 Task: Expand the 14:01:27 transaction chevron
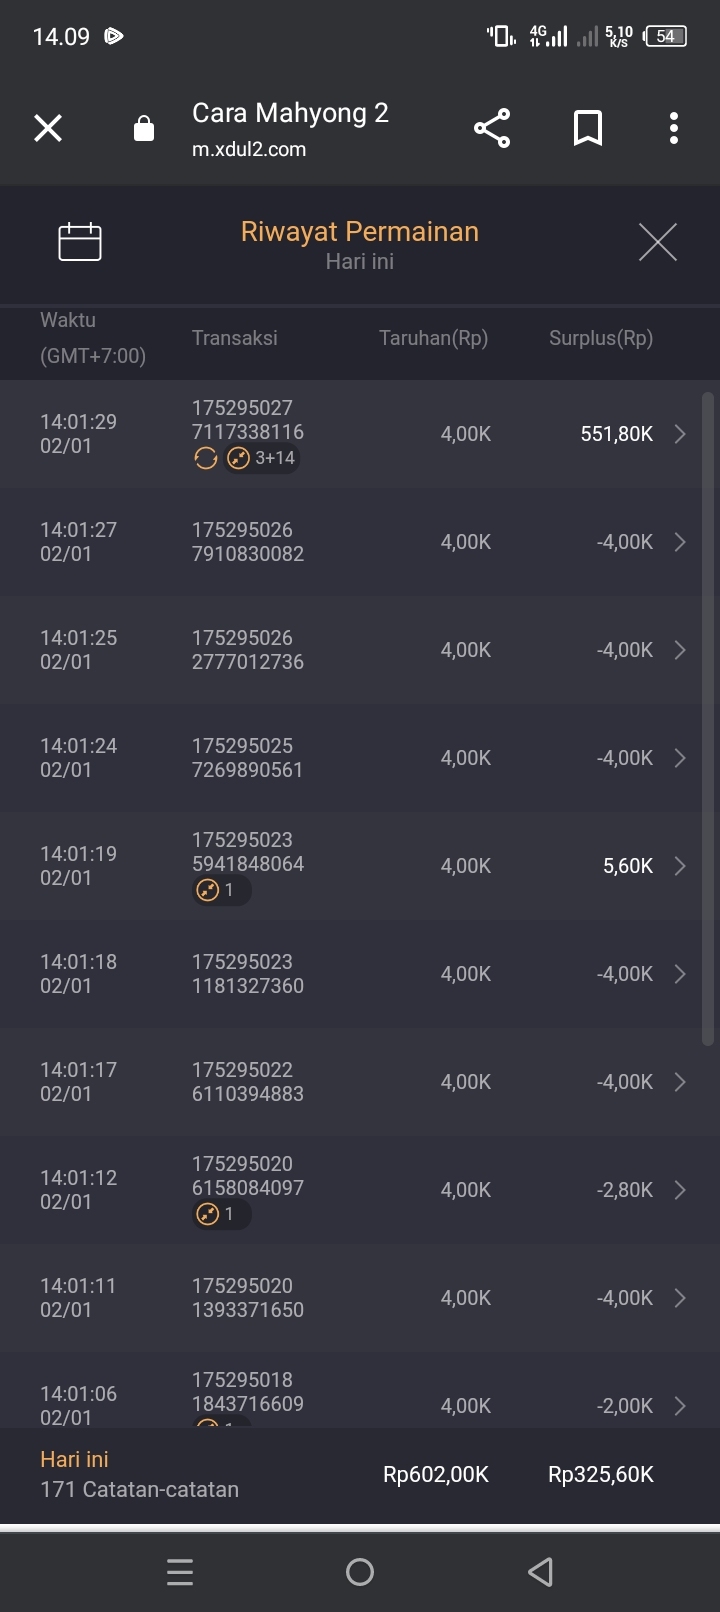680,542
